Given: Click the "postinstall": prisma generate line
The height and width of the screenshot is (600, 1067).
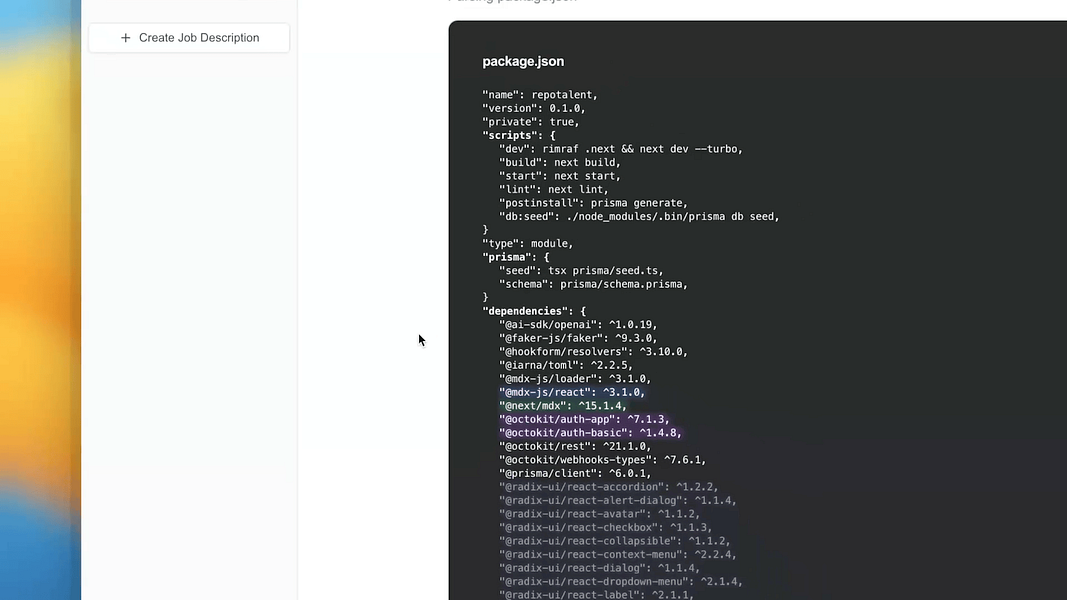Looking at the screenshot, I should point(593,203).
